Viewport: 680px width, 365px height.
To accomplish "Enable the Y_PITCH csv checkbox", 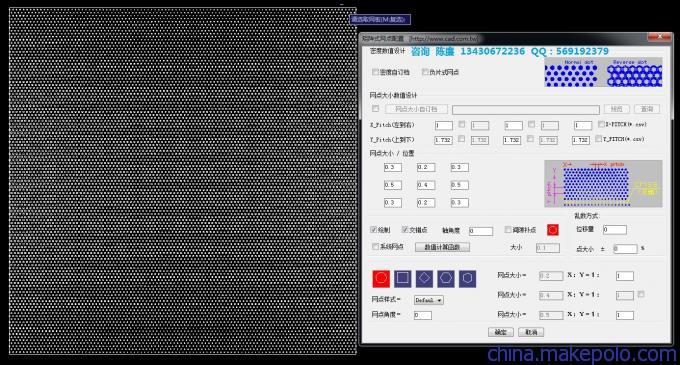I will pyautogui.click(x=598, y=139).
